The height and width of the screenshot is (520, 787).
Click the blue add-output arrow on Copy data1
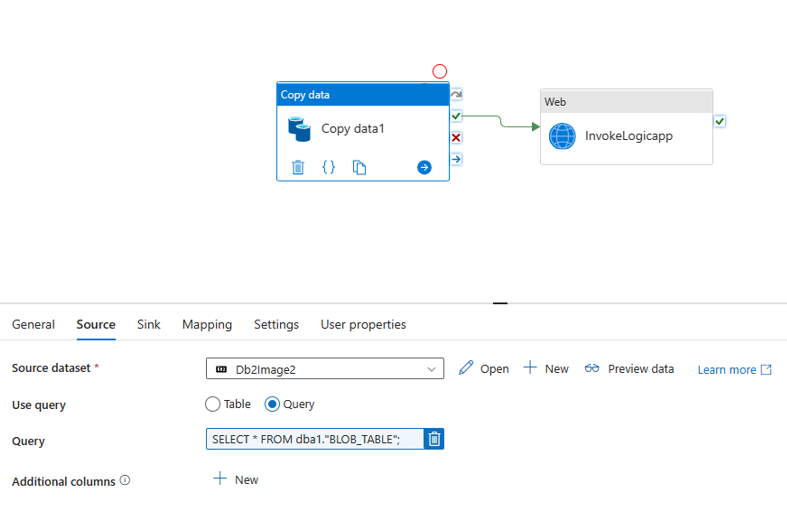point(424,167)
